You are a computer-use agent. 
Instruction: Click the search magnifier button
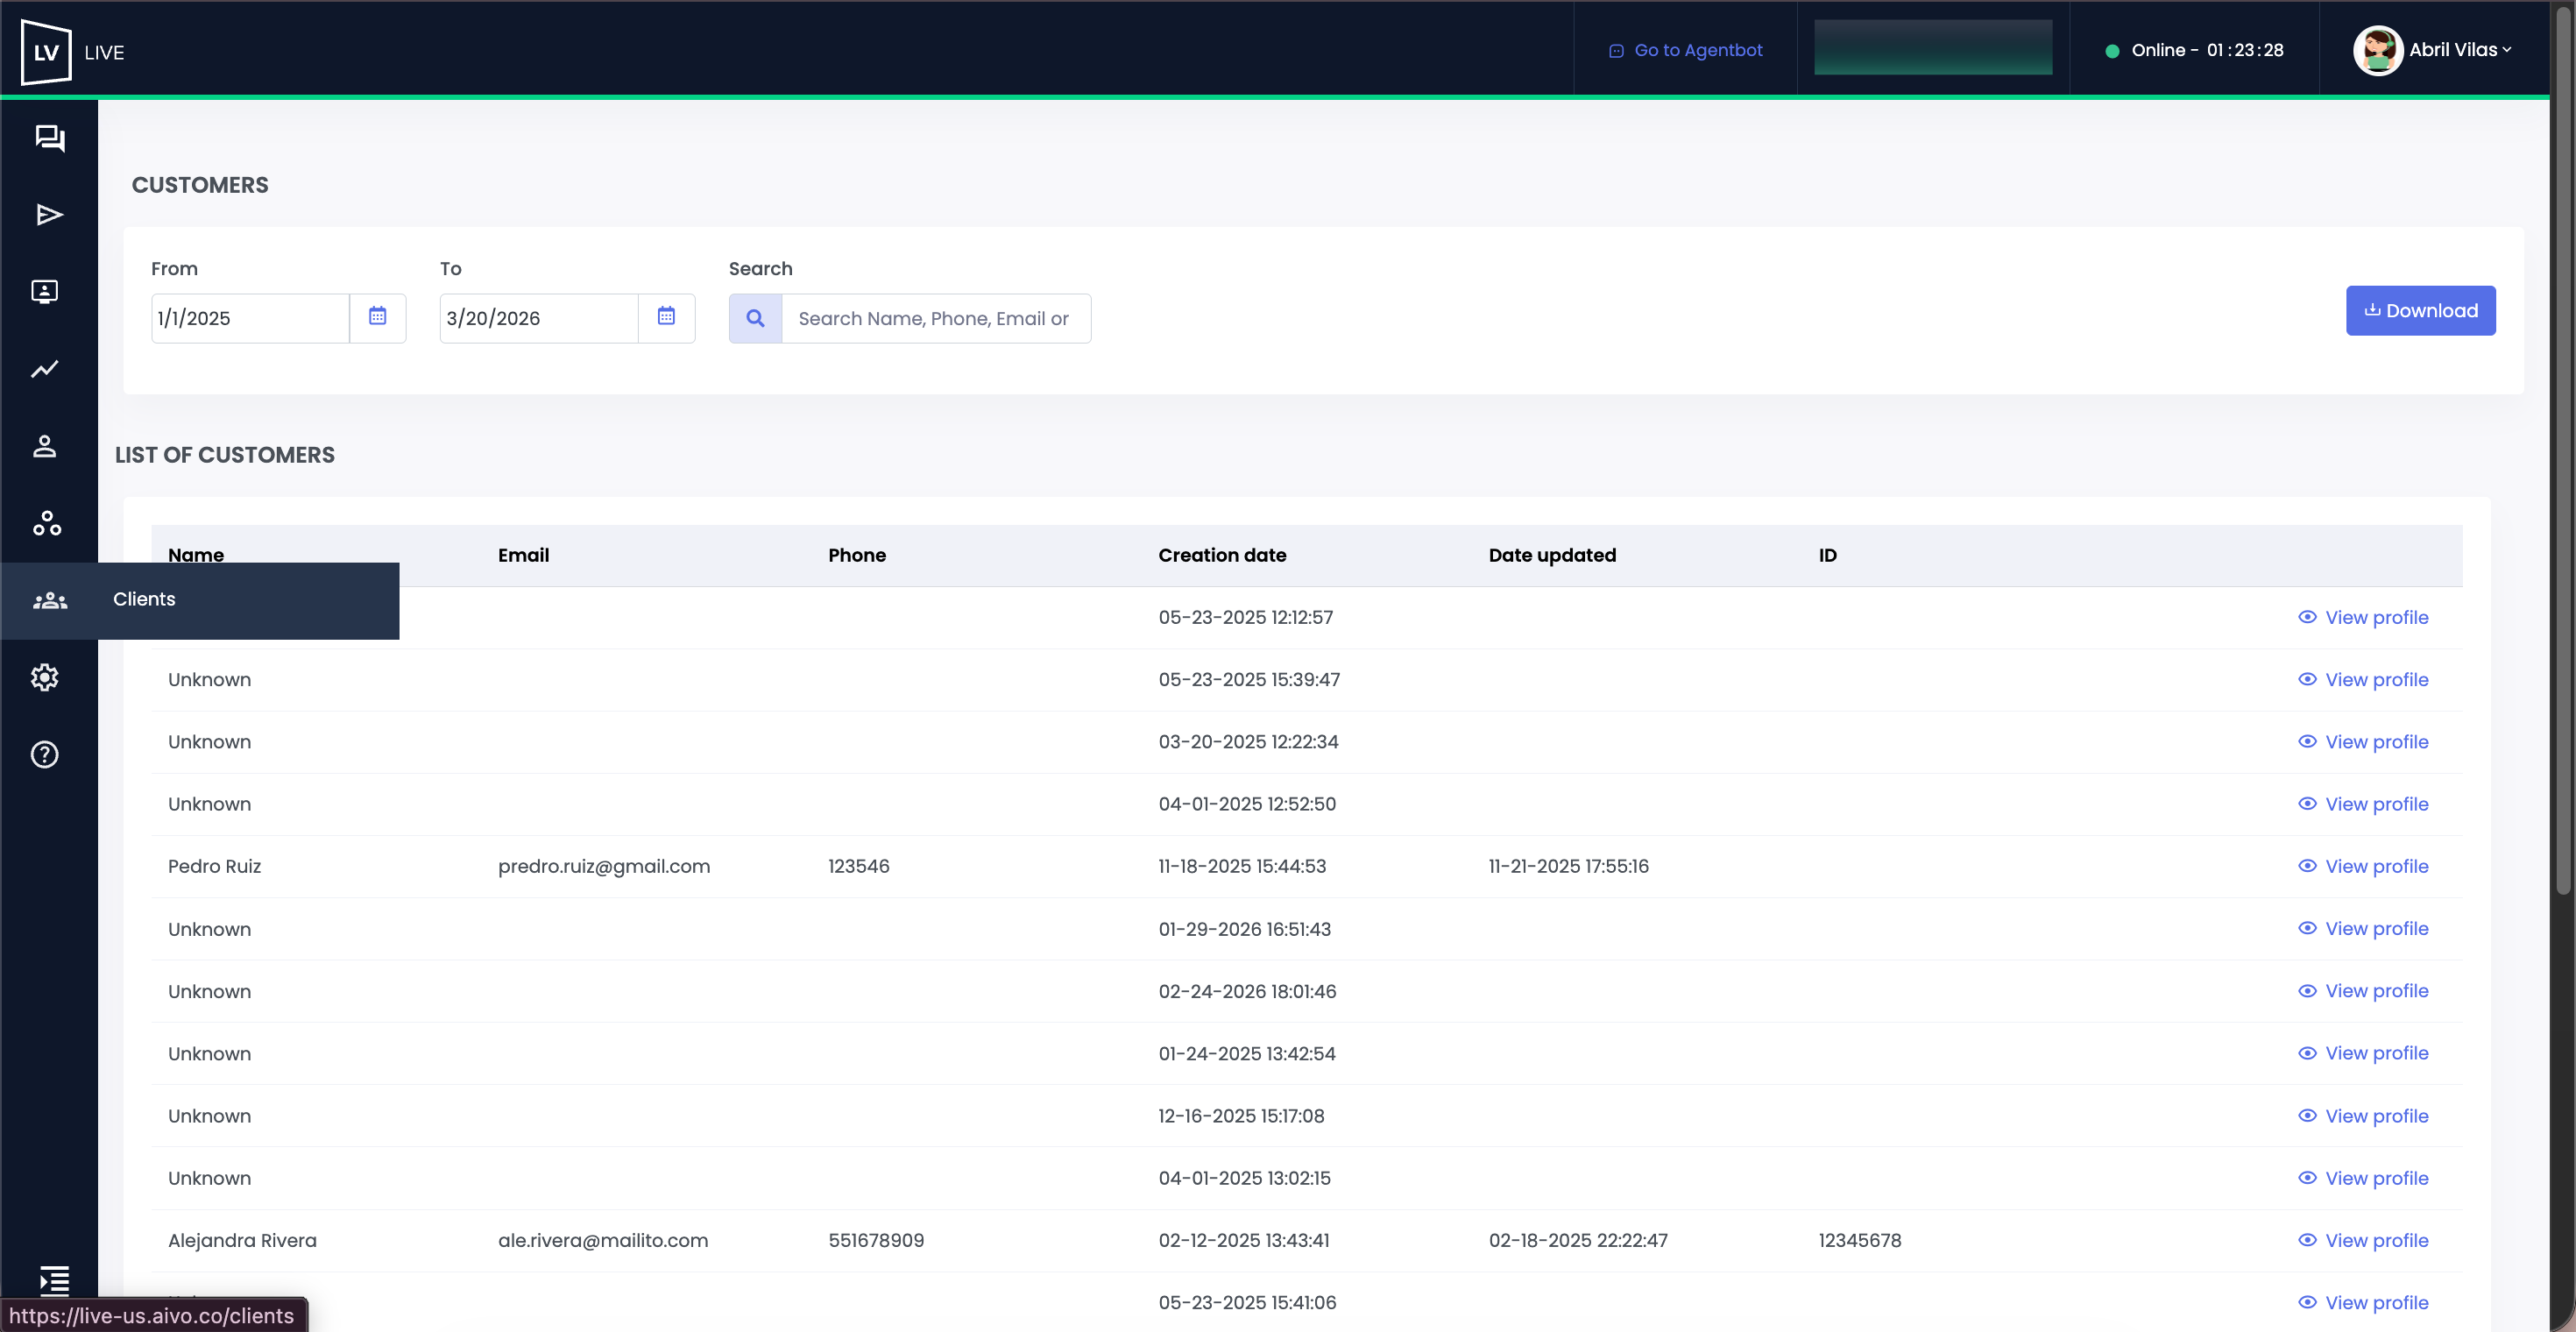[755, 318]
